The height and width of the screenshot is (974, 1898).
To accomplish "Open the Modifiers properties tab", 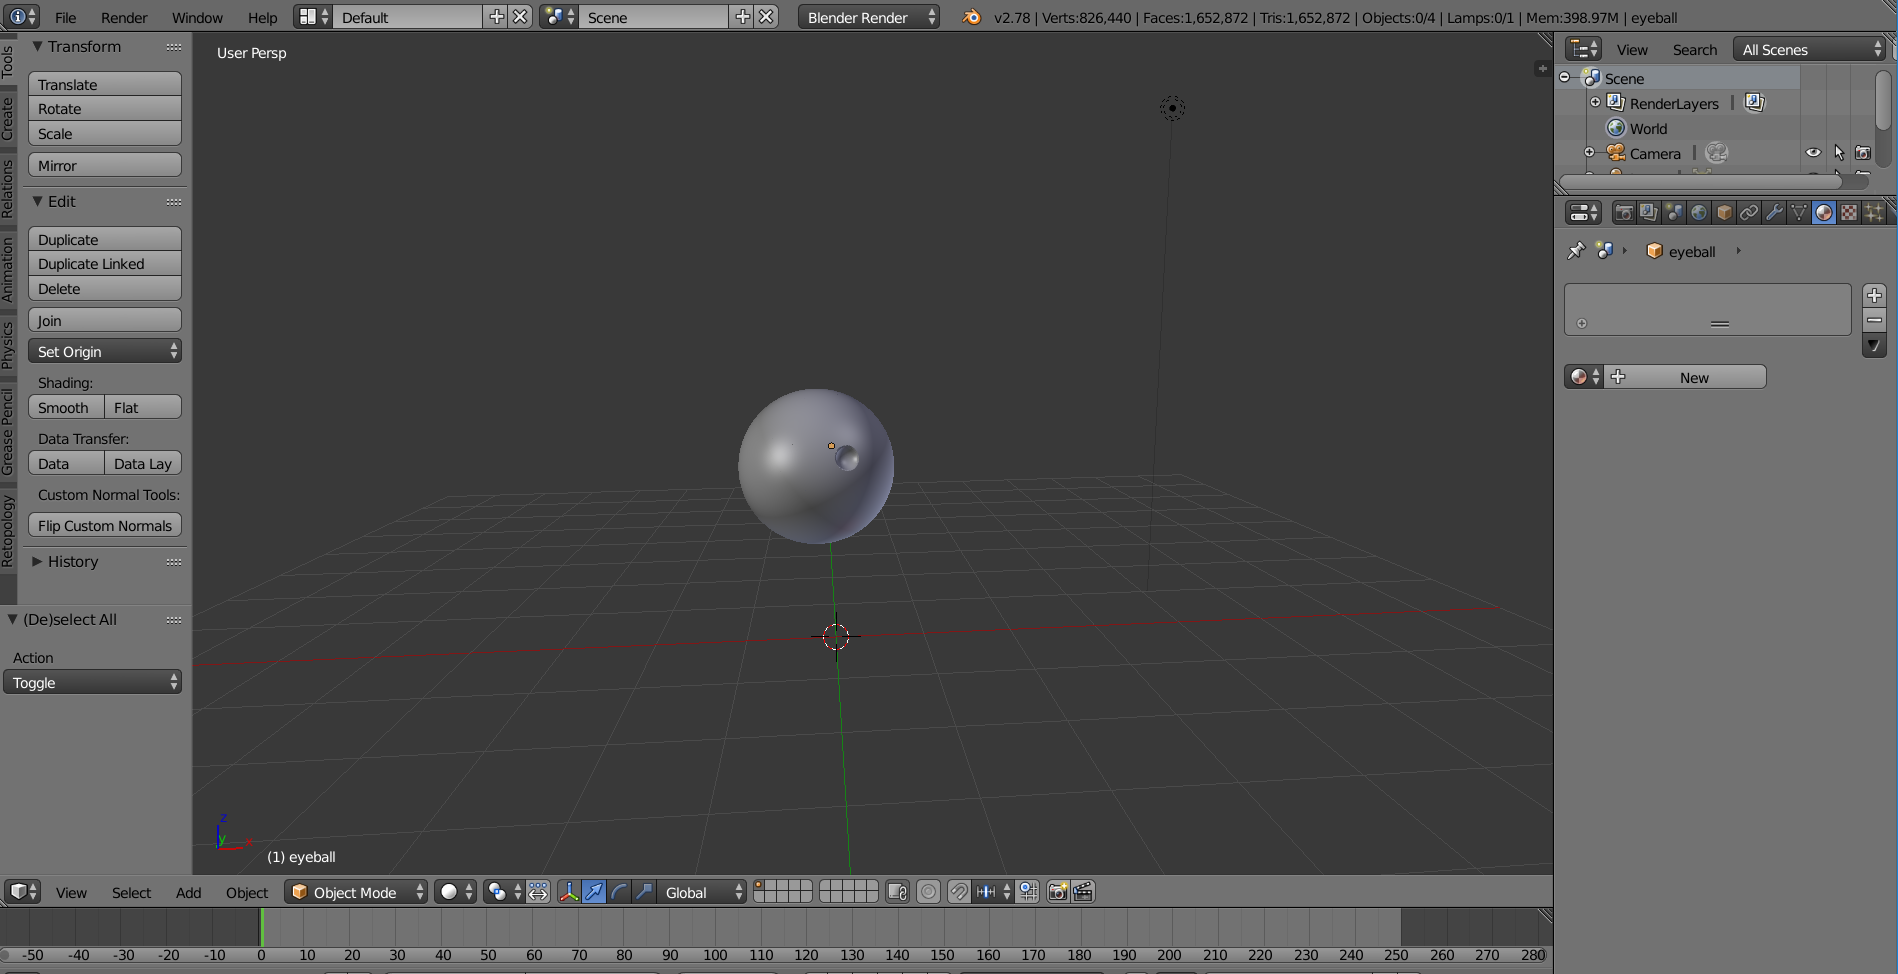I will (1775, 212).
